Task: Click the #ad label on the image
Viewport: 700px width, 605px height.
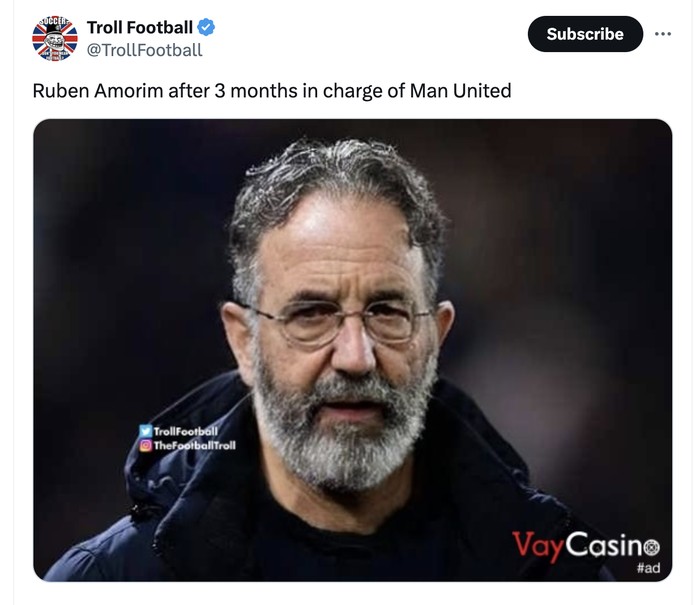Action: [x=648, y=568]
